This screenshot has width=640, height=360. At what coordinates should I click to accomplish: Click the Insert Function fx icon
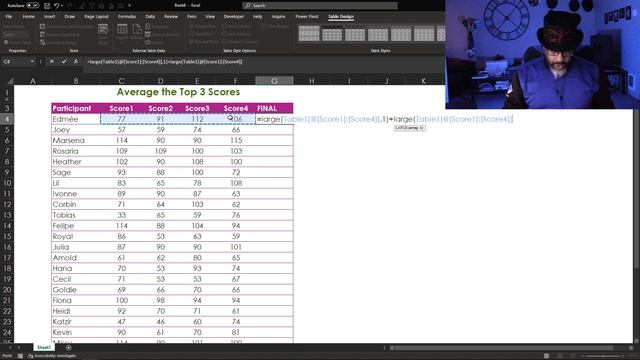[x=76, y=62]
